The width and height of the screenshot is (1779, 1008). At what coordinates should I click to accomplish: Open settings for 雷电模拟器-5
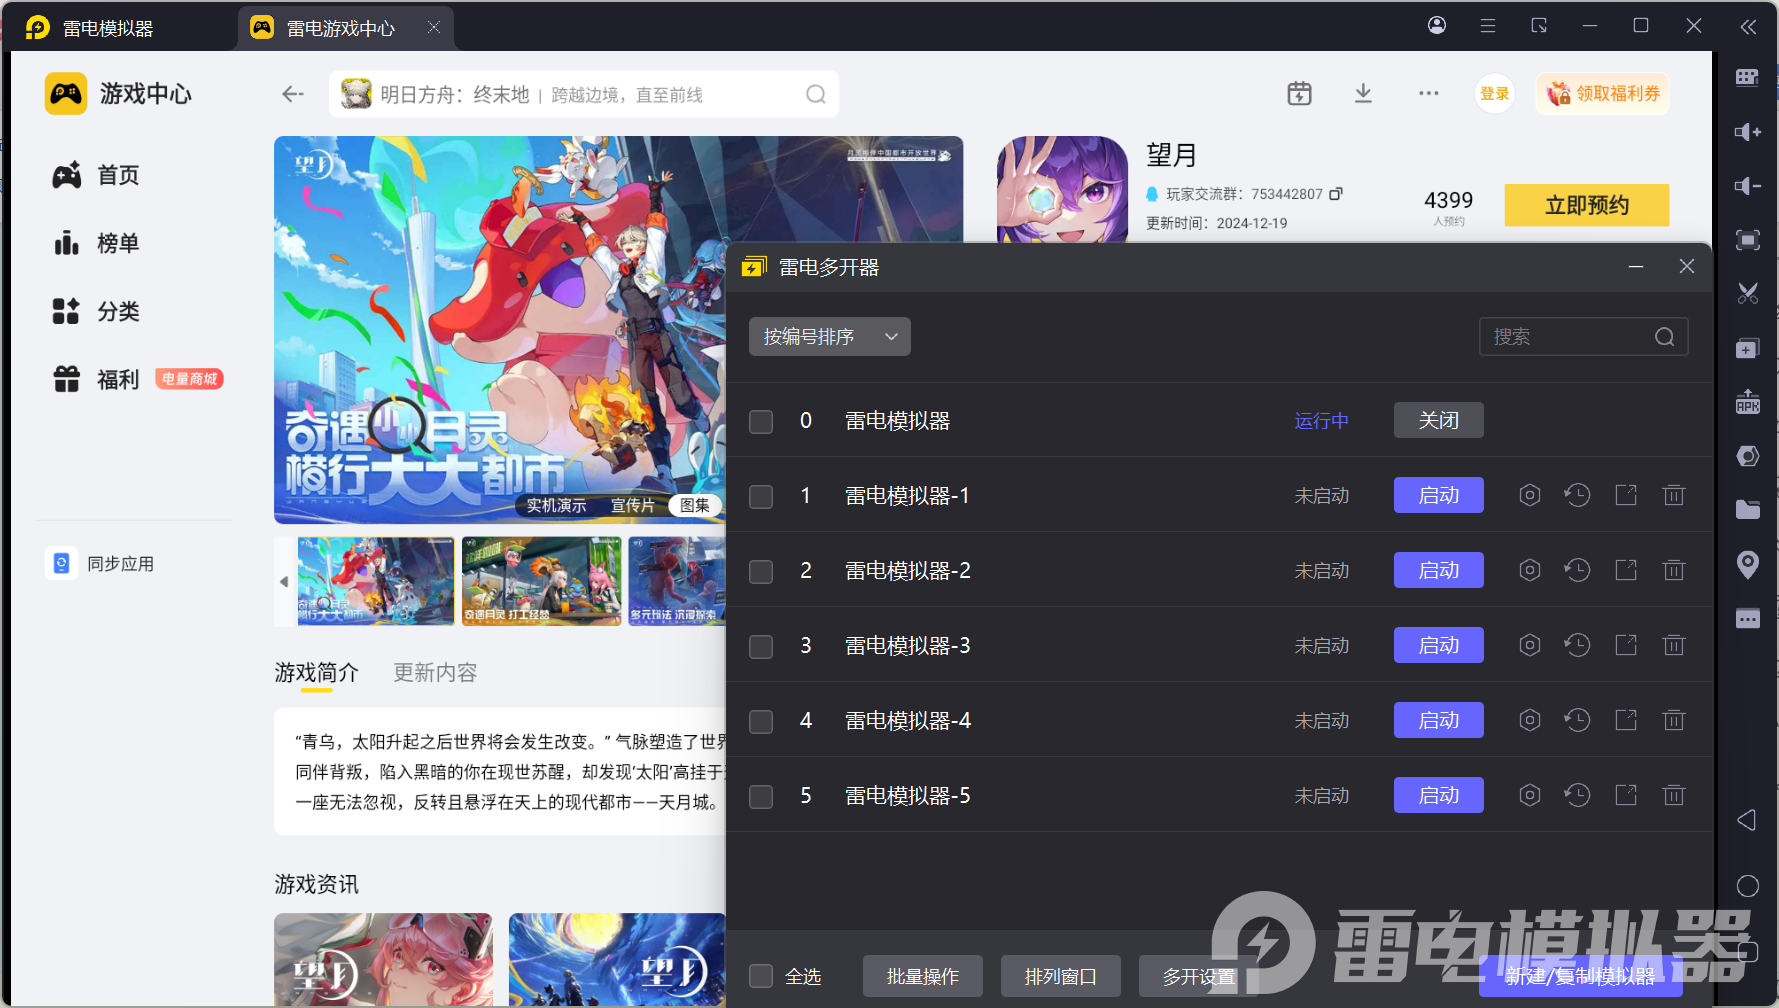[1529, 795]
